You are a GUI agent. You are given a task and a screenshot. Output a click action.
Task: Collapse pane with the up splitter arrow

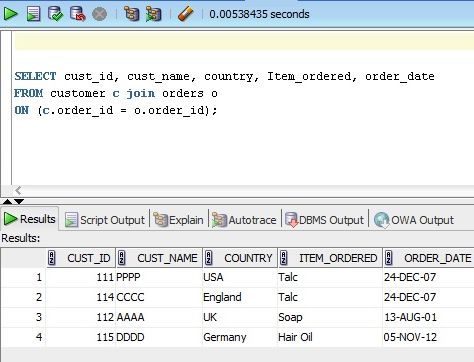tap(8, 202)
